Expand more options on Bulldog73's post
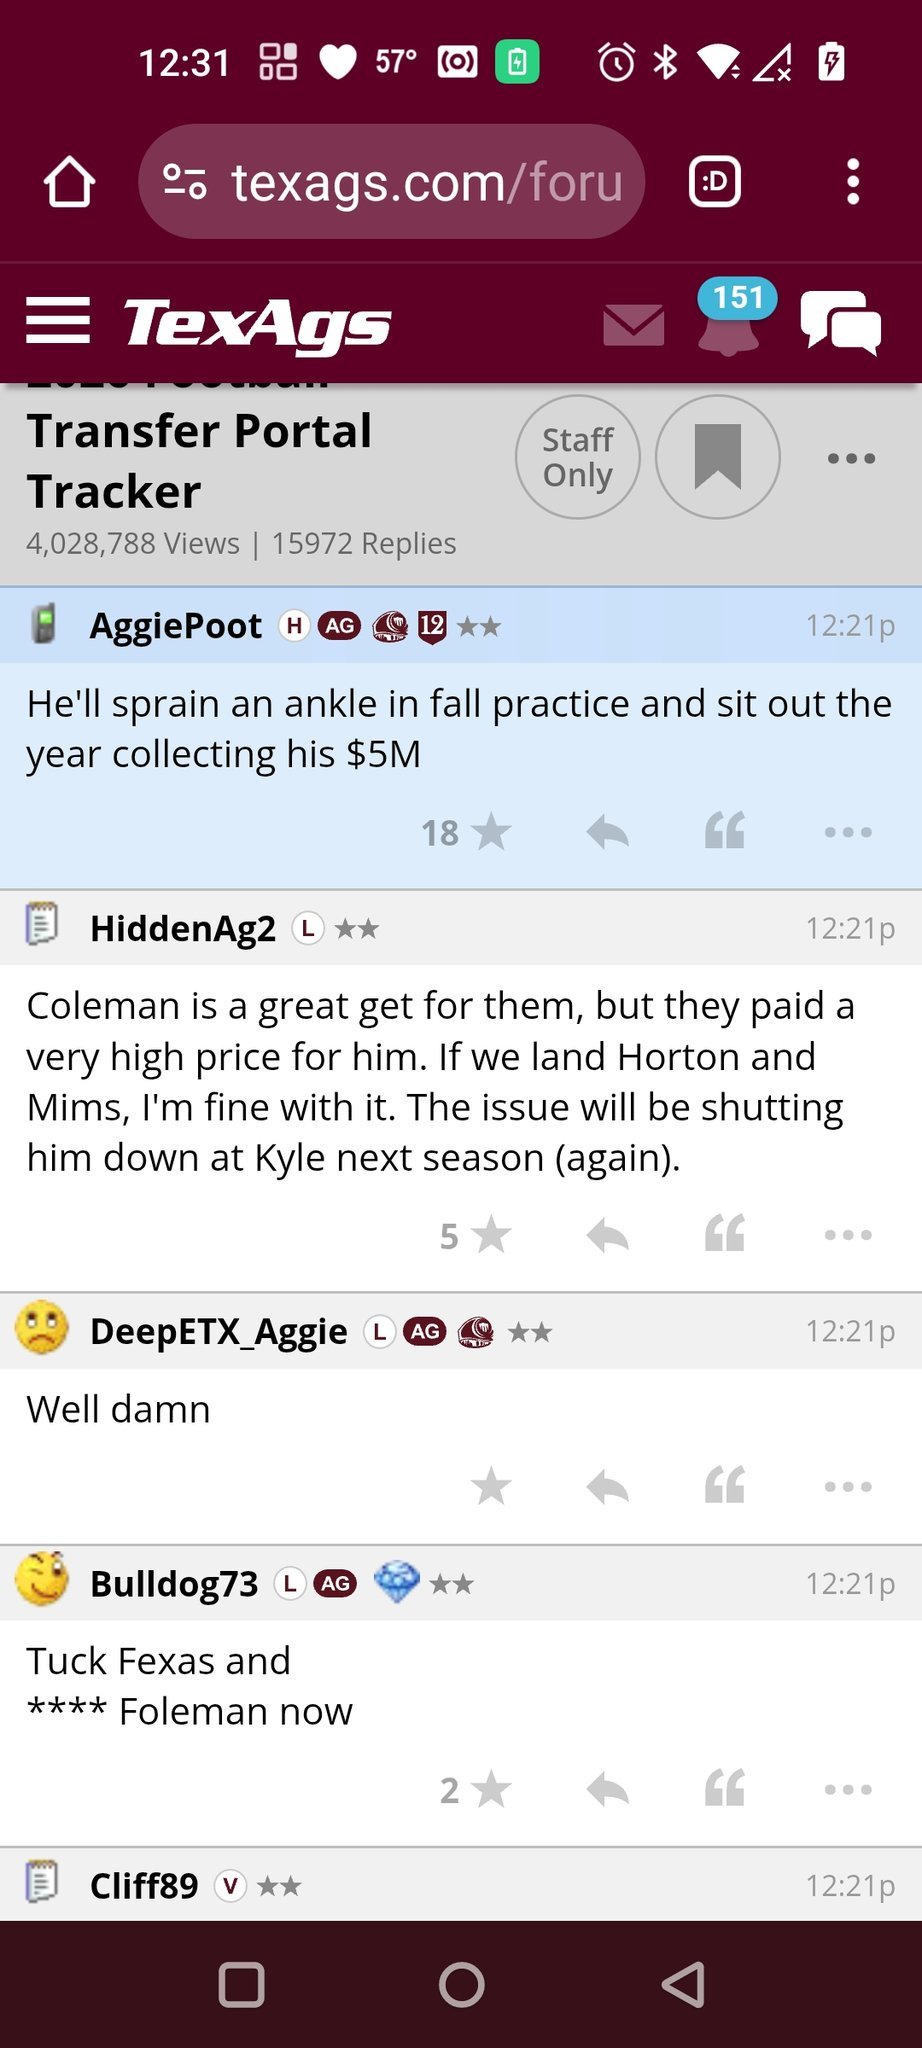The height and width of the screenshot is (2048, 922). pos(848,1790)
